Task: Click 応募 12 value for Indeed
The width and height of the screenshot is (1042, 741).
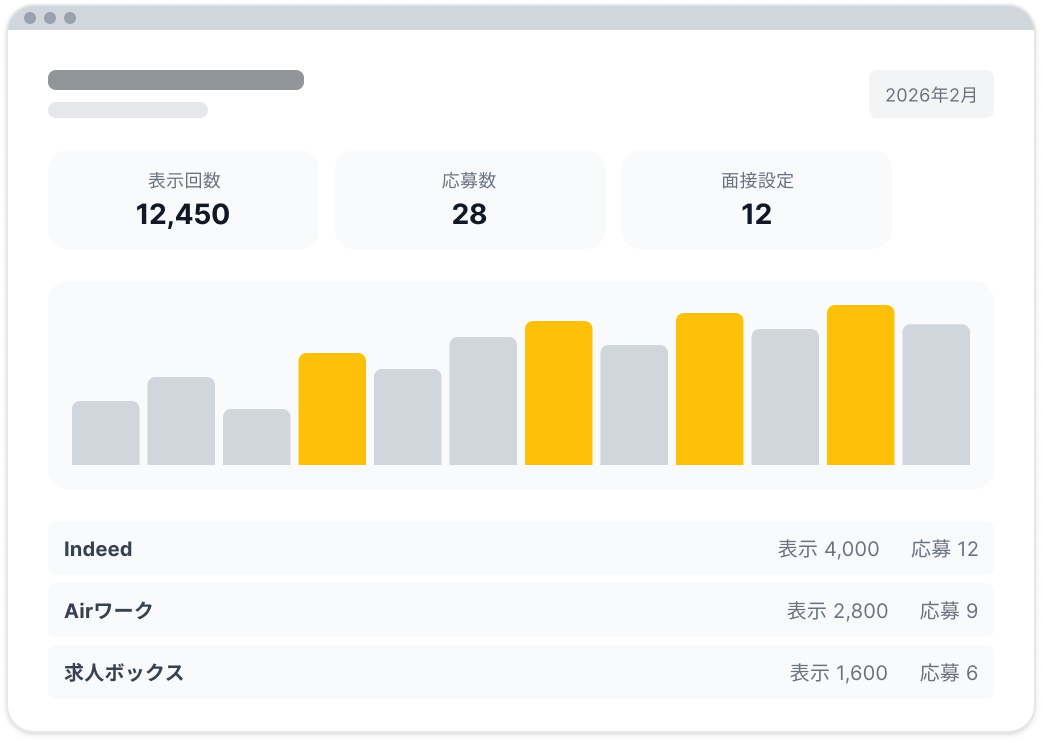Action: [944, 549]
